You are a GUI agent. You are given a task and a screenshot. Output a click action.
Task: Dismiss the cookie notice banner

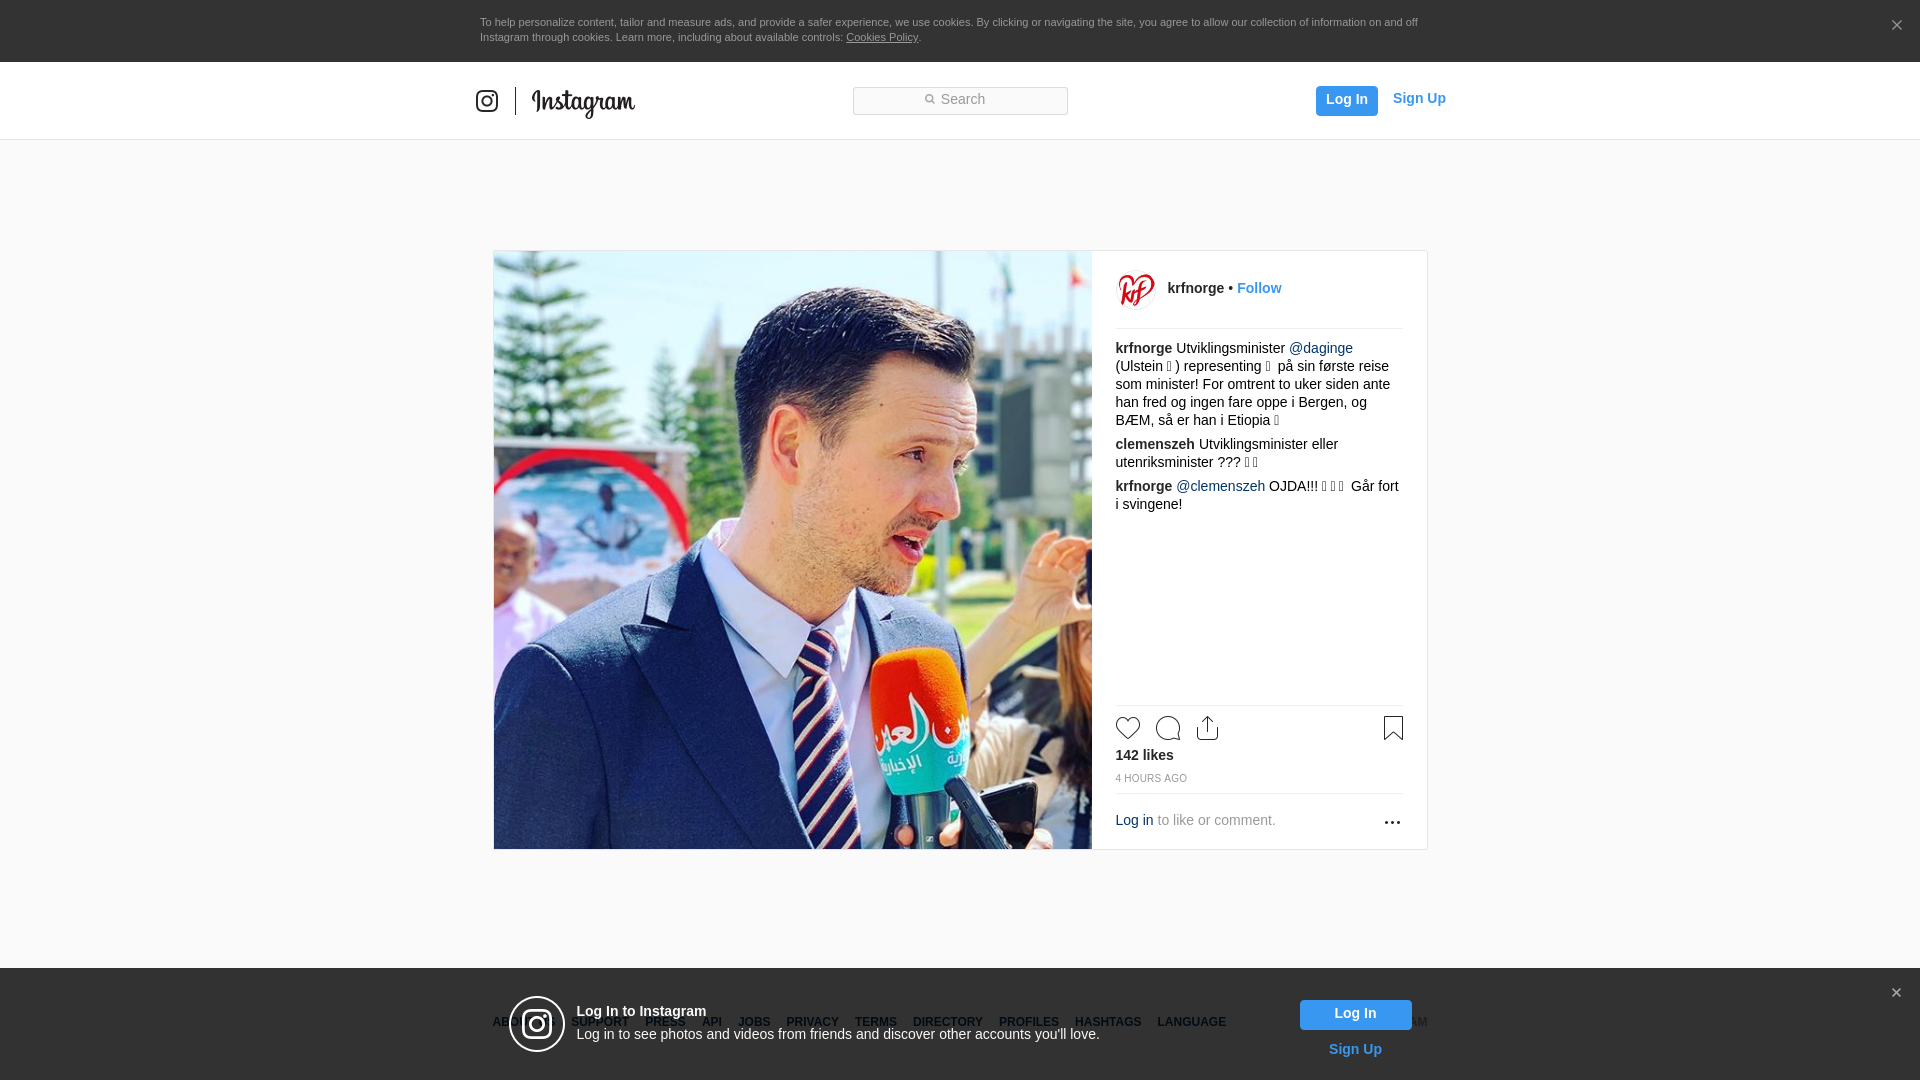1896,25
